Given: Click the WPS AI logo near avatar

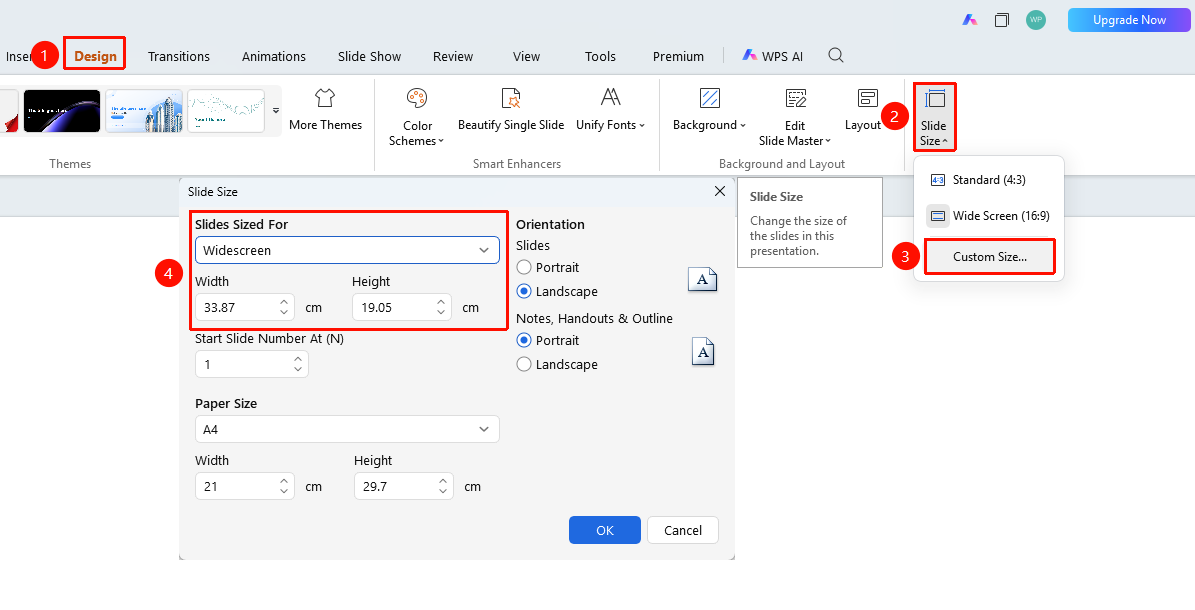Looking at the screenshot, I should click(969, 20).
